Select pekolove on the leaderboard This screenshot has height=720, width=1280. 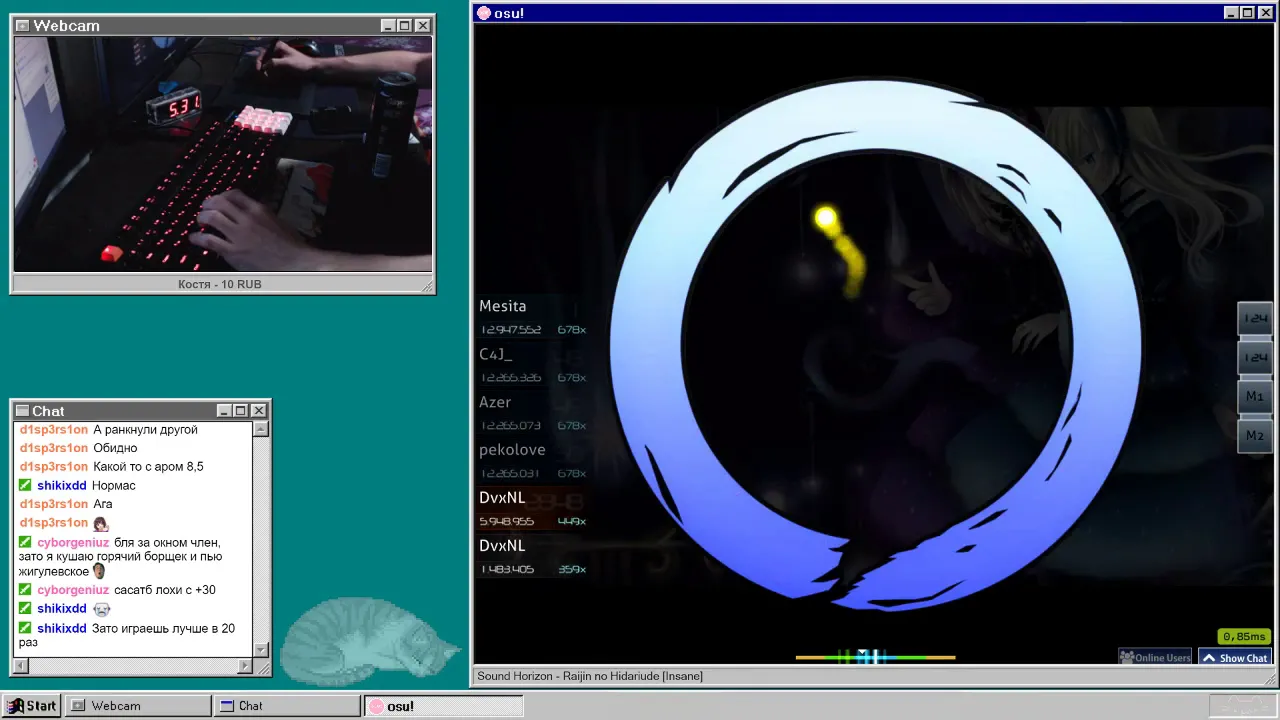[533, 461]
